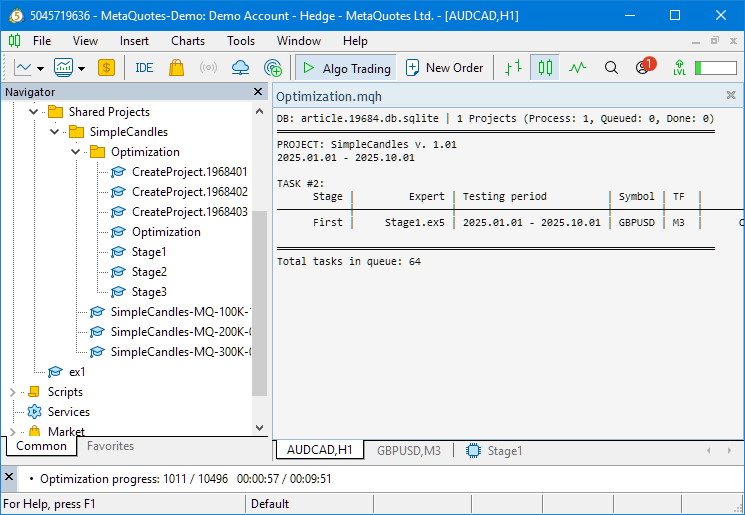Image resolution: width=745 pixels, height=515 pixels.
Task: Click the Default profile in status bar
Action: pos(270,504)
